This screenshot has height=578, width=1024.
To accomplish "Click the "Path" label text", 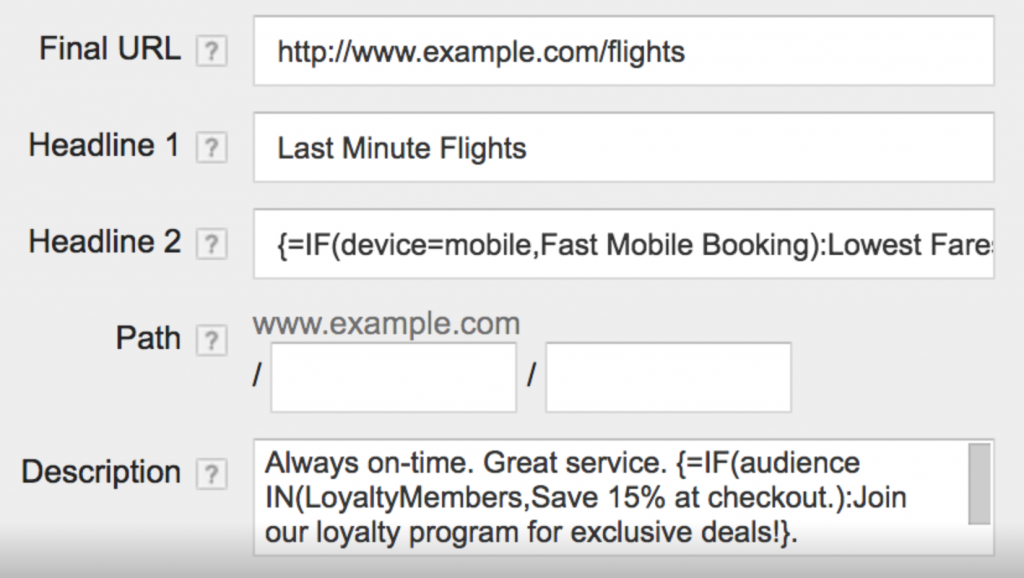I will coord(148,338).
